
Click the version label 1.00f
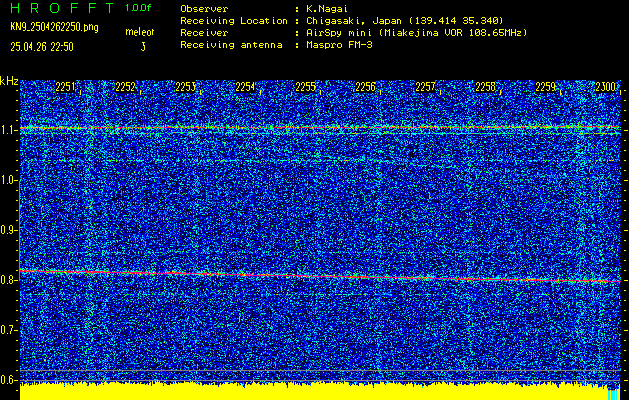tap(138, 8)
